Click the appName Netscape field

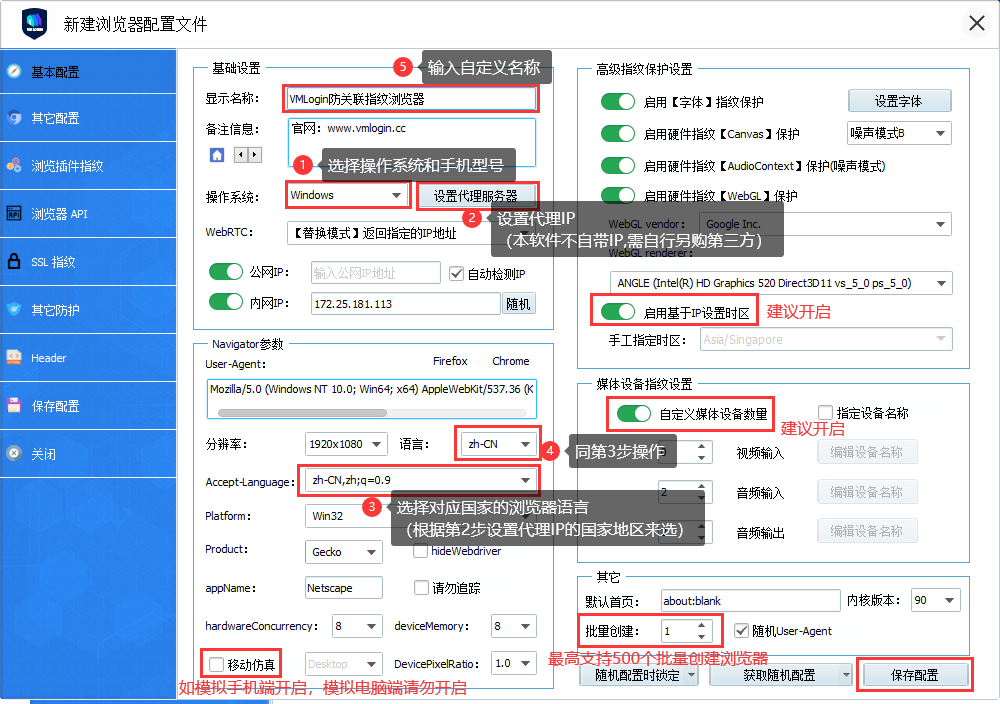[x=344, y=587]
